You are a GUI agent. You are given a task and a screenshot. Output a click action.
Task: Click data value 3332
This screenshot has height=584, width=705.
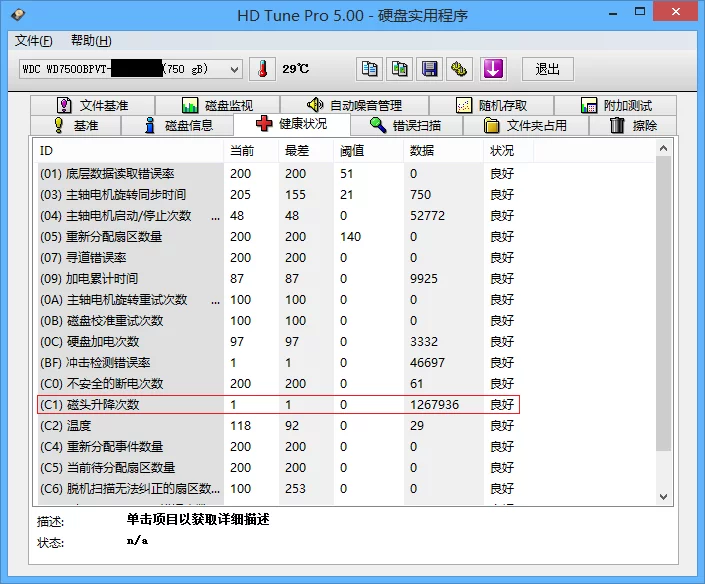point(424,342)
